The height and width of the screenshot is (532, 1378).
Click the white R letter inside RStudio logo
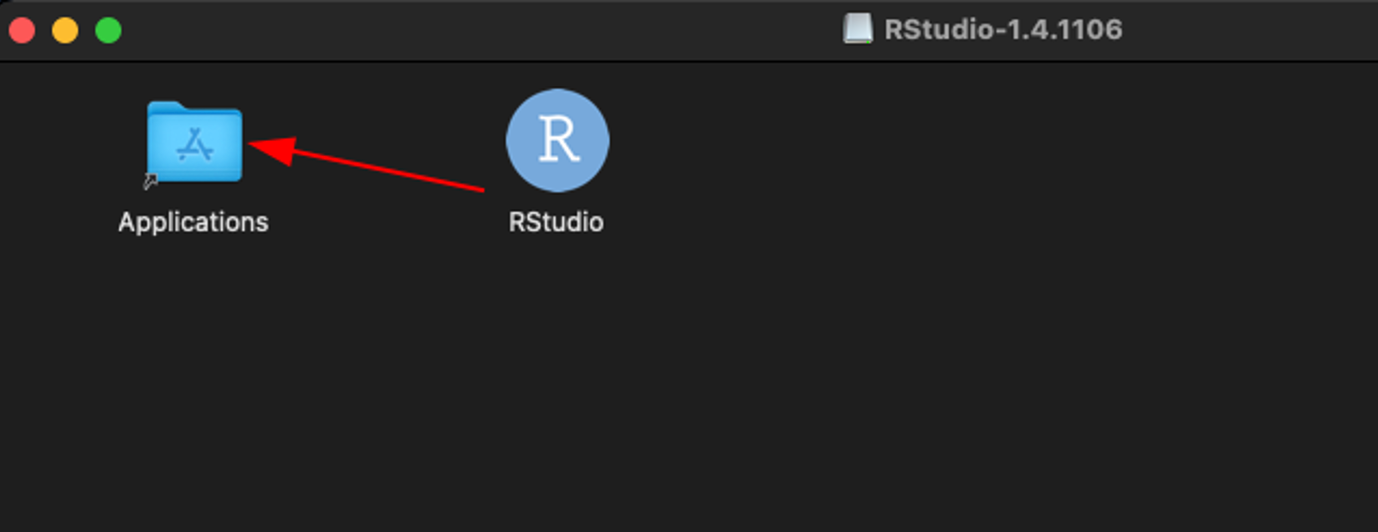(558, 140)
